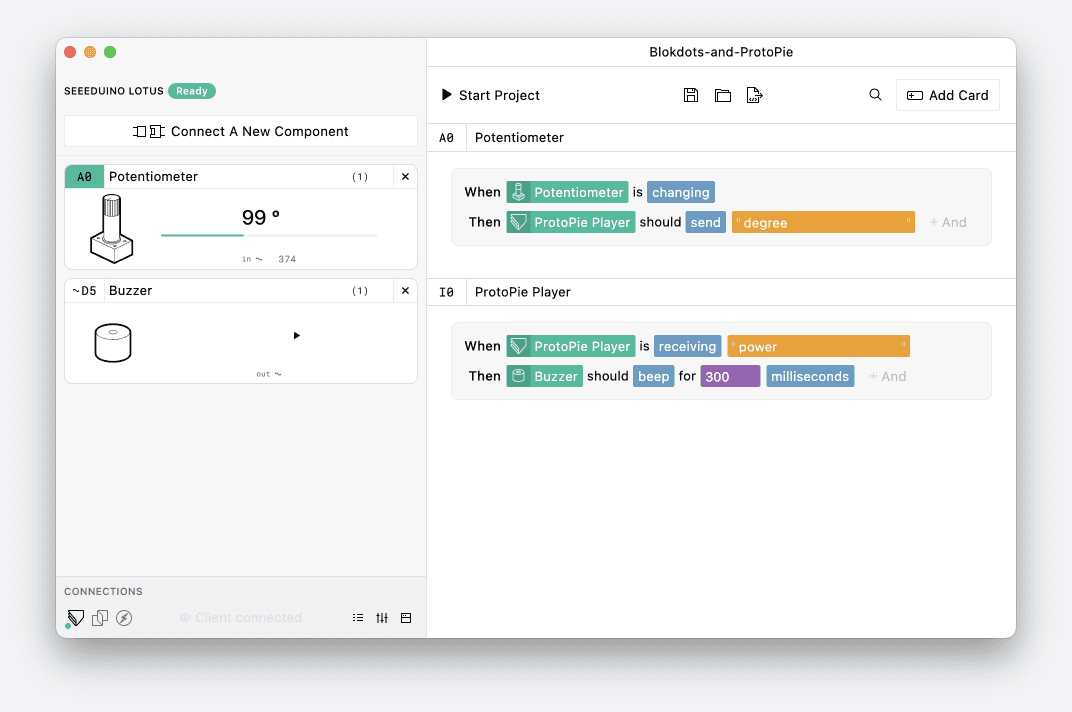
Task: Select the ProtoPie Player I0 section header
Action: (x=721, y=292)
